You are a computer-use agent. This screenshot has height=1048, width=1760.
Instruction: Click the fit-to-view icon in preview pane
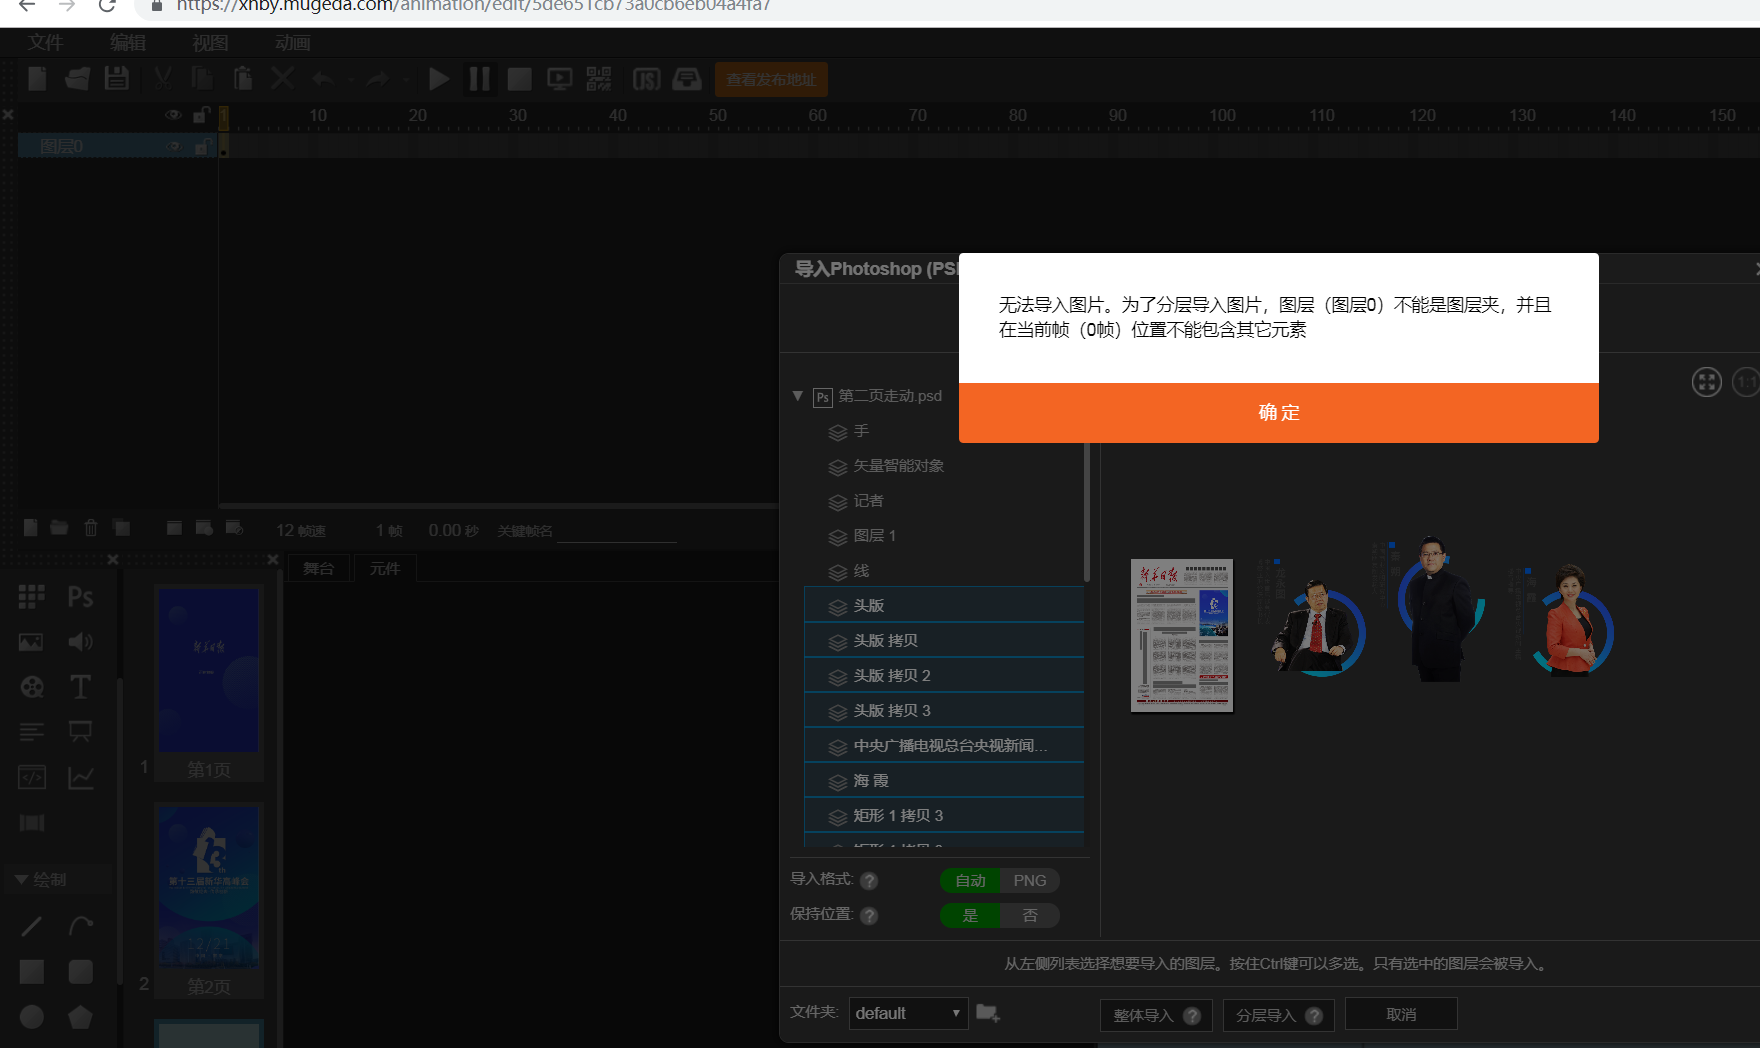[x=1706, y=382]
